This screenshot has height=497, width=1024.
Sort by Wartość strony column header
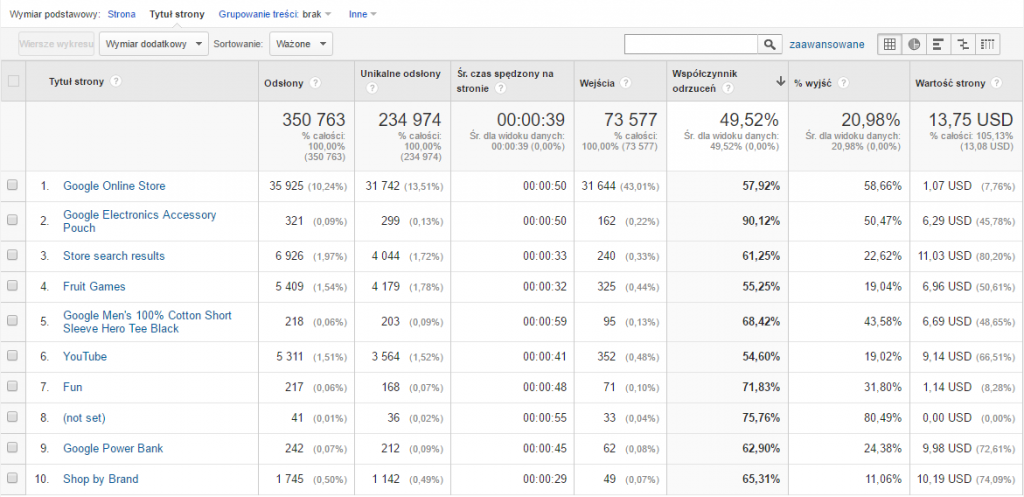tap(950, 83)
